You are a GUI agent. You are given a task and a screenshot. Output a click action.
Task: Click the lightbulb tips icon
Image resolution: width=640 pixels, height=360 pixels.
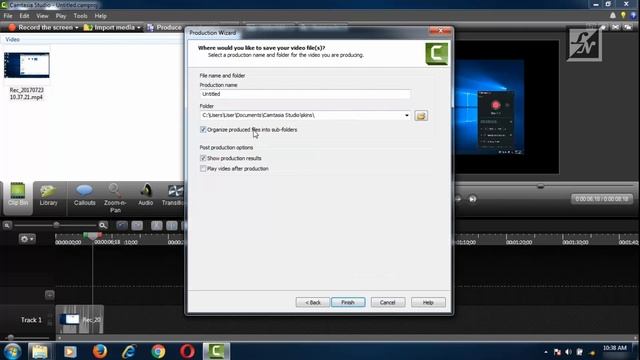click(623, 16)
